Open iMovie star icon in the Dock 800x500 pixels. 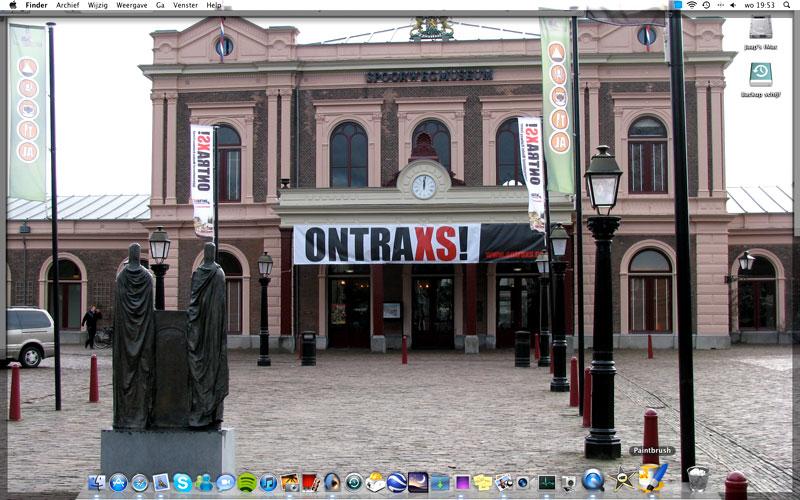point(624,479)
